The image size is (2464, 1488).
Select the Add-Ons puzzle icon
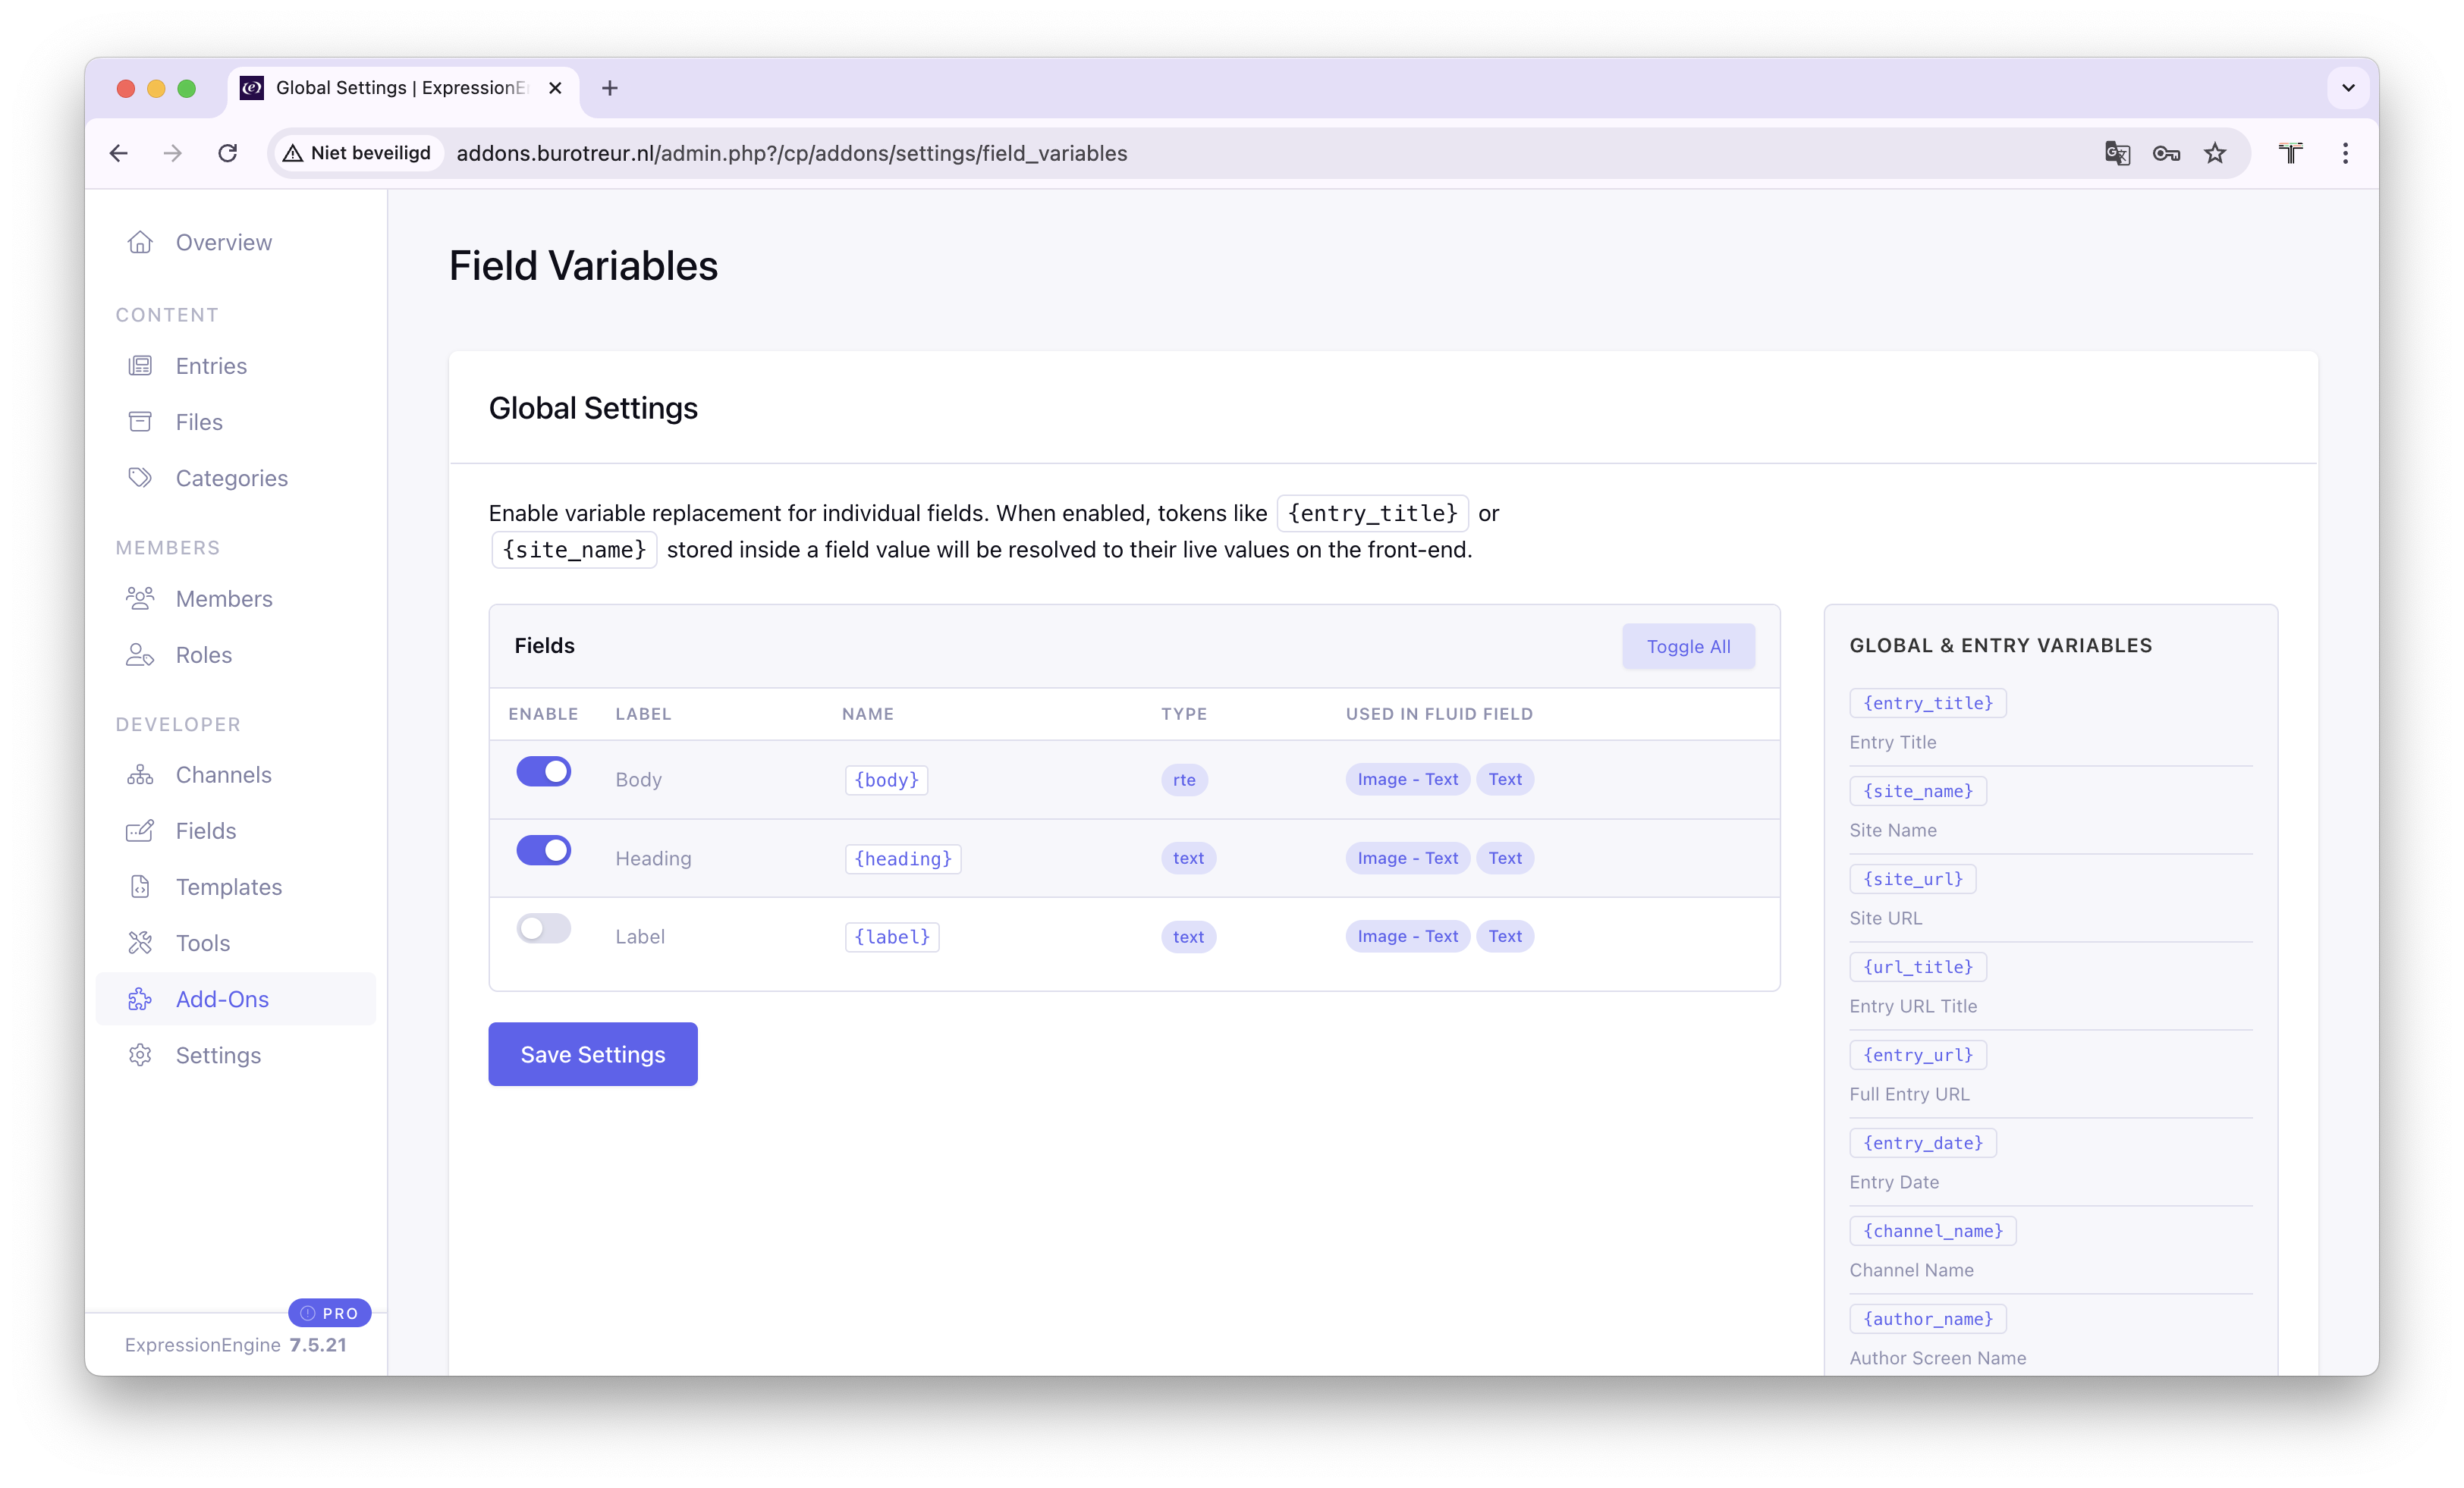coord(140,998)
